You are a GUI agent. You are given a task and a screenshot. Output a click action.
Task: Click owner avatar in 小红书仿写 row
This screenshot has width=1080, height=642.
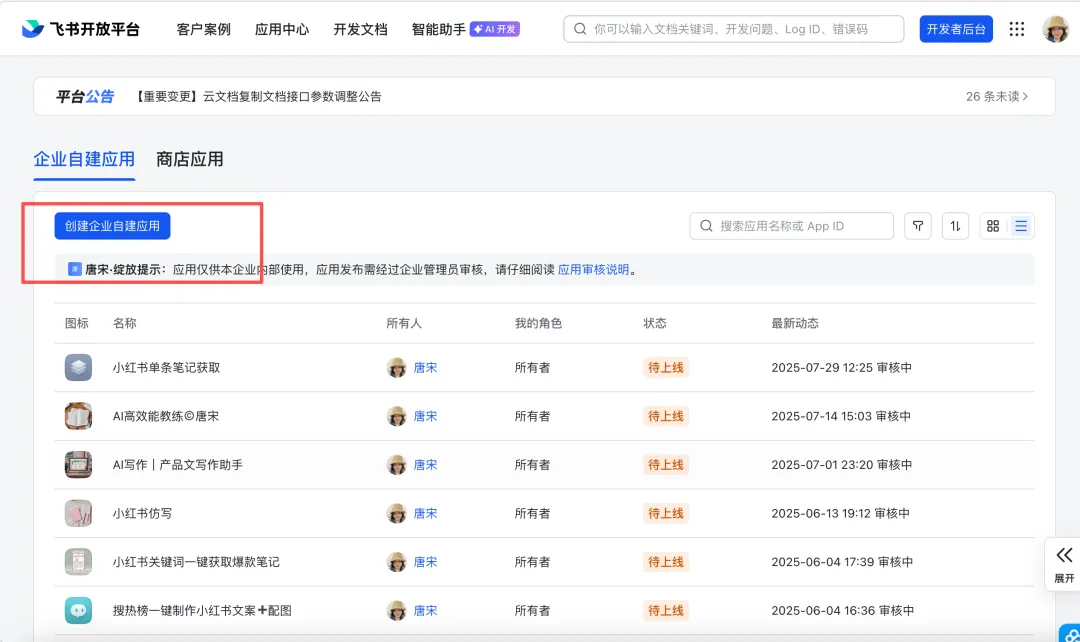point(397,513)
